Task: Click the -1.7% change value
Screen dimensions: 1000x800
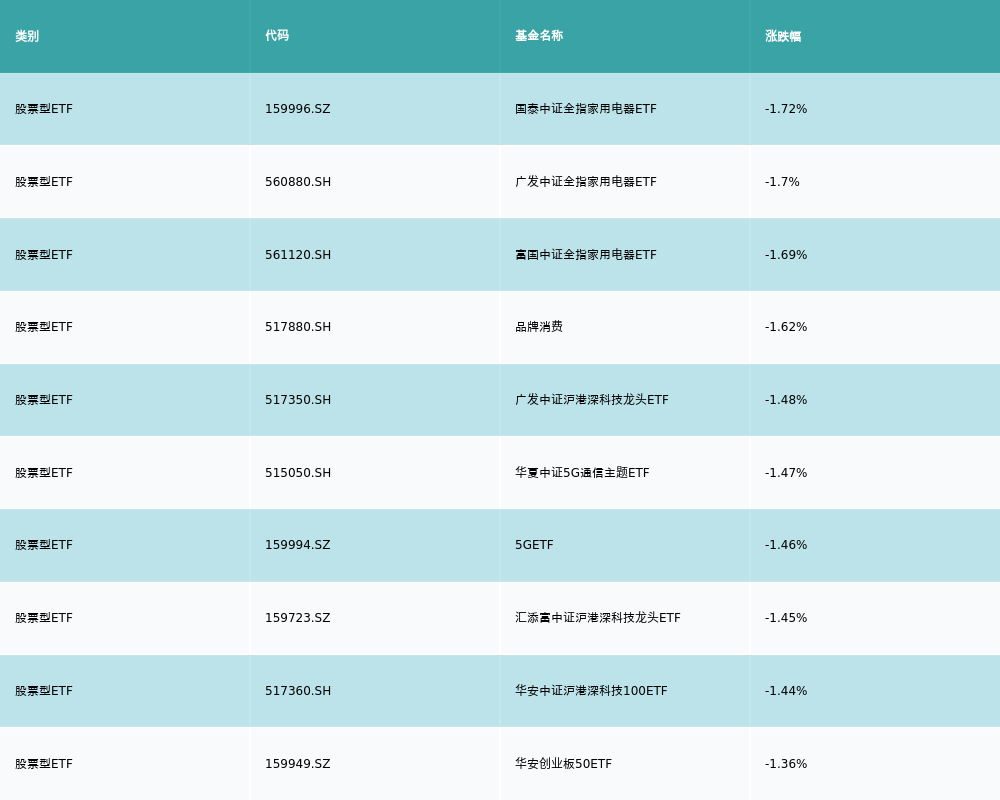Action: [x=782, y=182]
